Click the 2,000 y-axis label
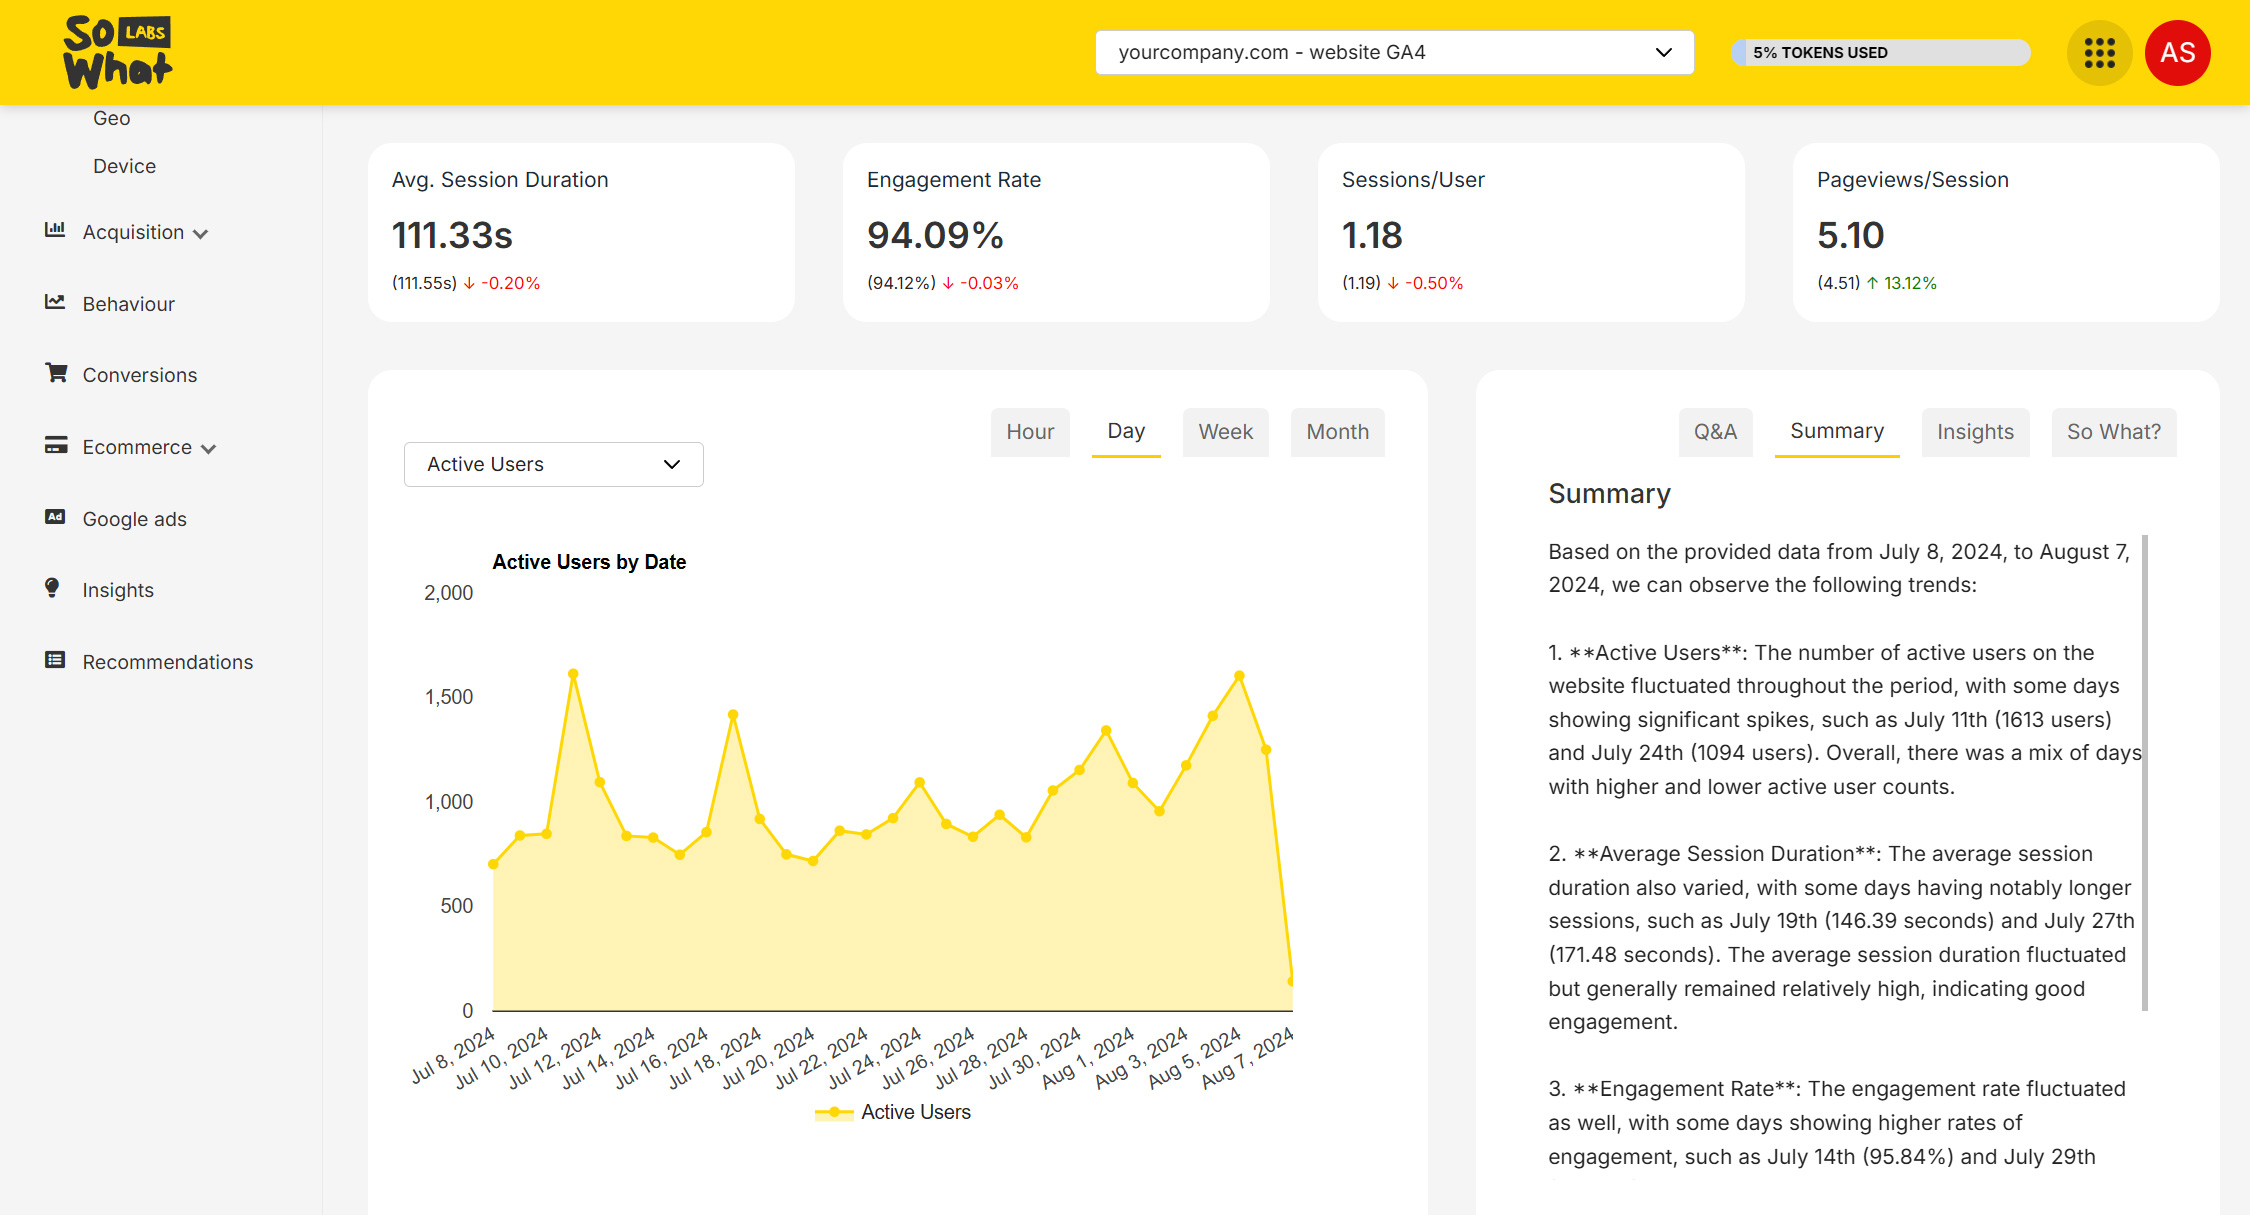Image resolution: width=2250 pixels, height=1215 pixels. tap(448, 593)
